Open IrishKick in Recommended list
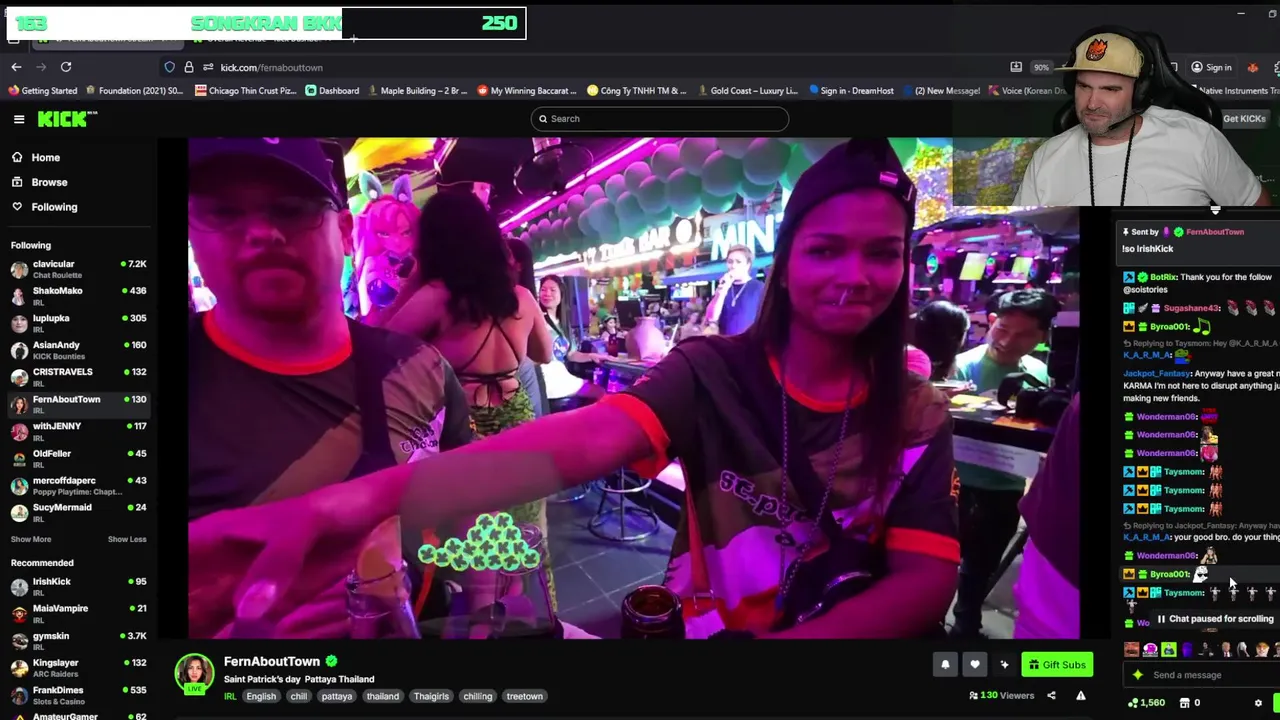This screenshot has height=720, width=1280. [x=79, y=586]
